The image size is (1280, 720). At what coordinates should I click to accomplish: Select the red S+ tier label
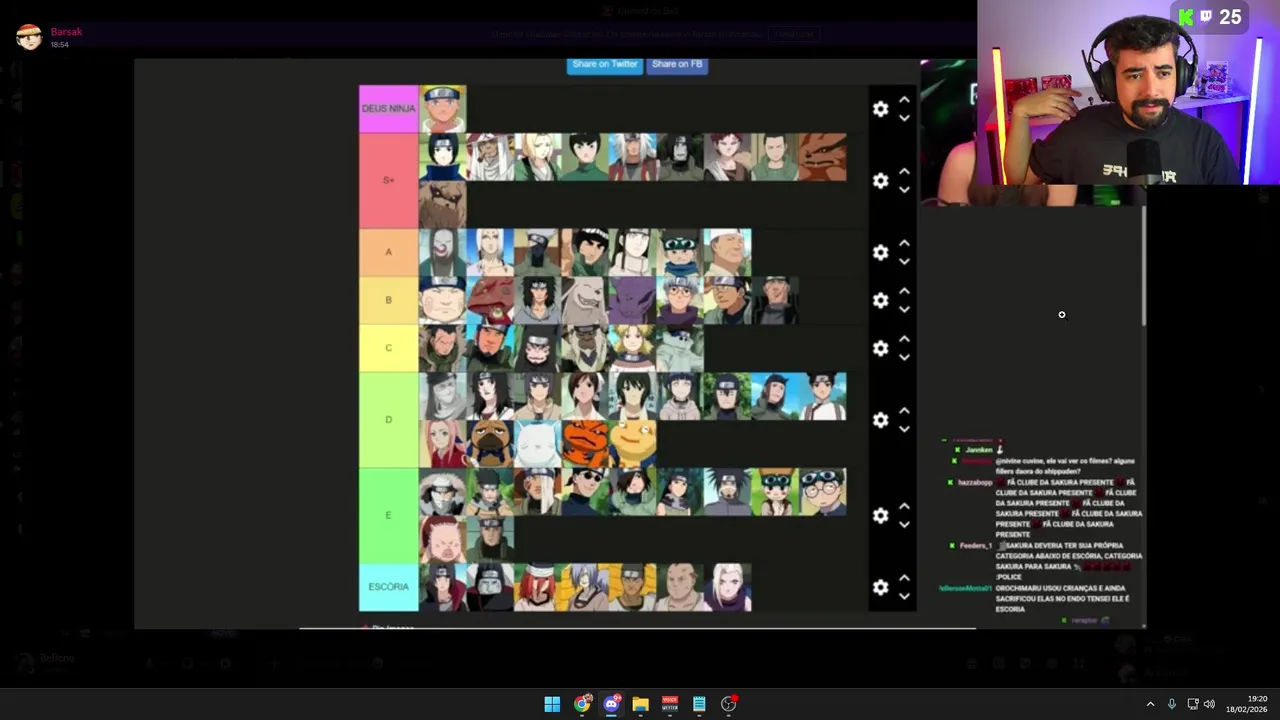389,181
